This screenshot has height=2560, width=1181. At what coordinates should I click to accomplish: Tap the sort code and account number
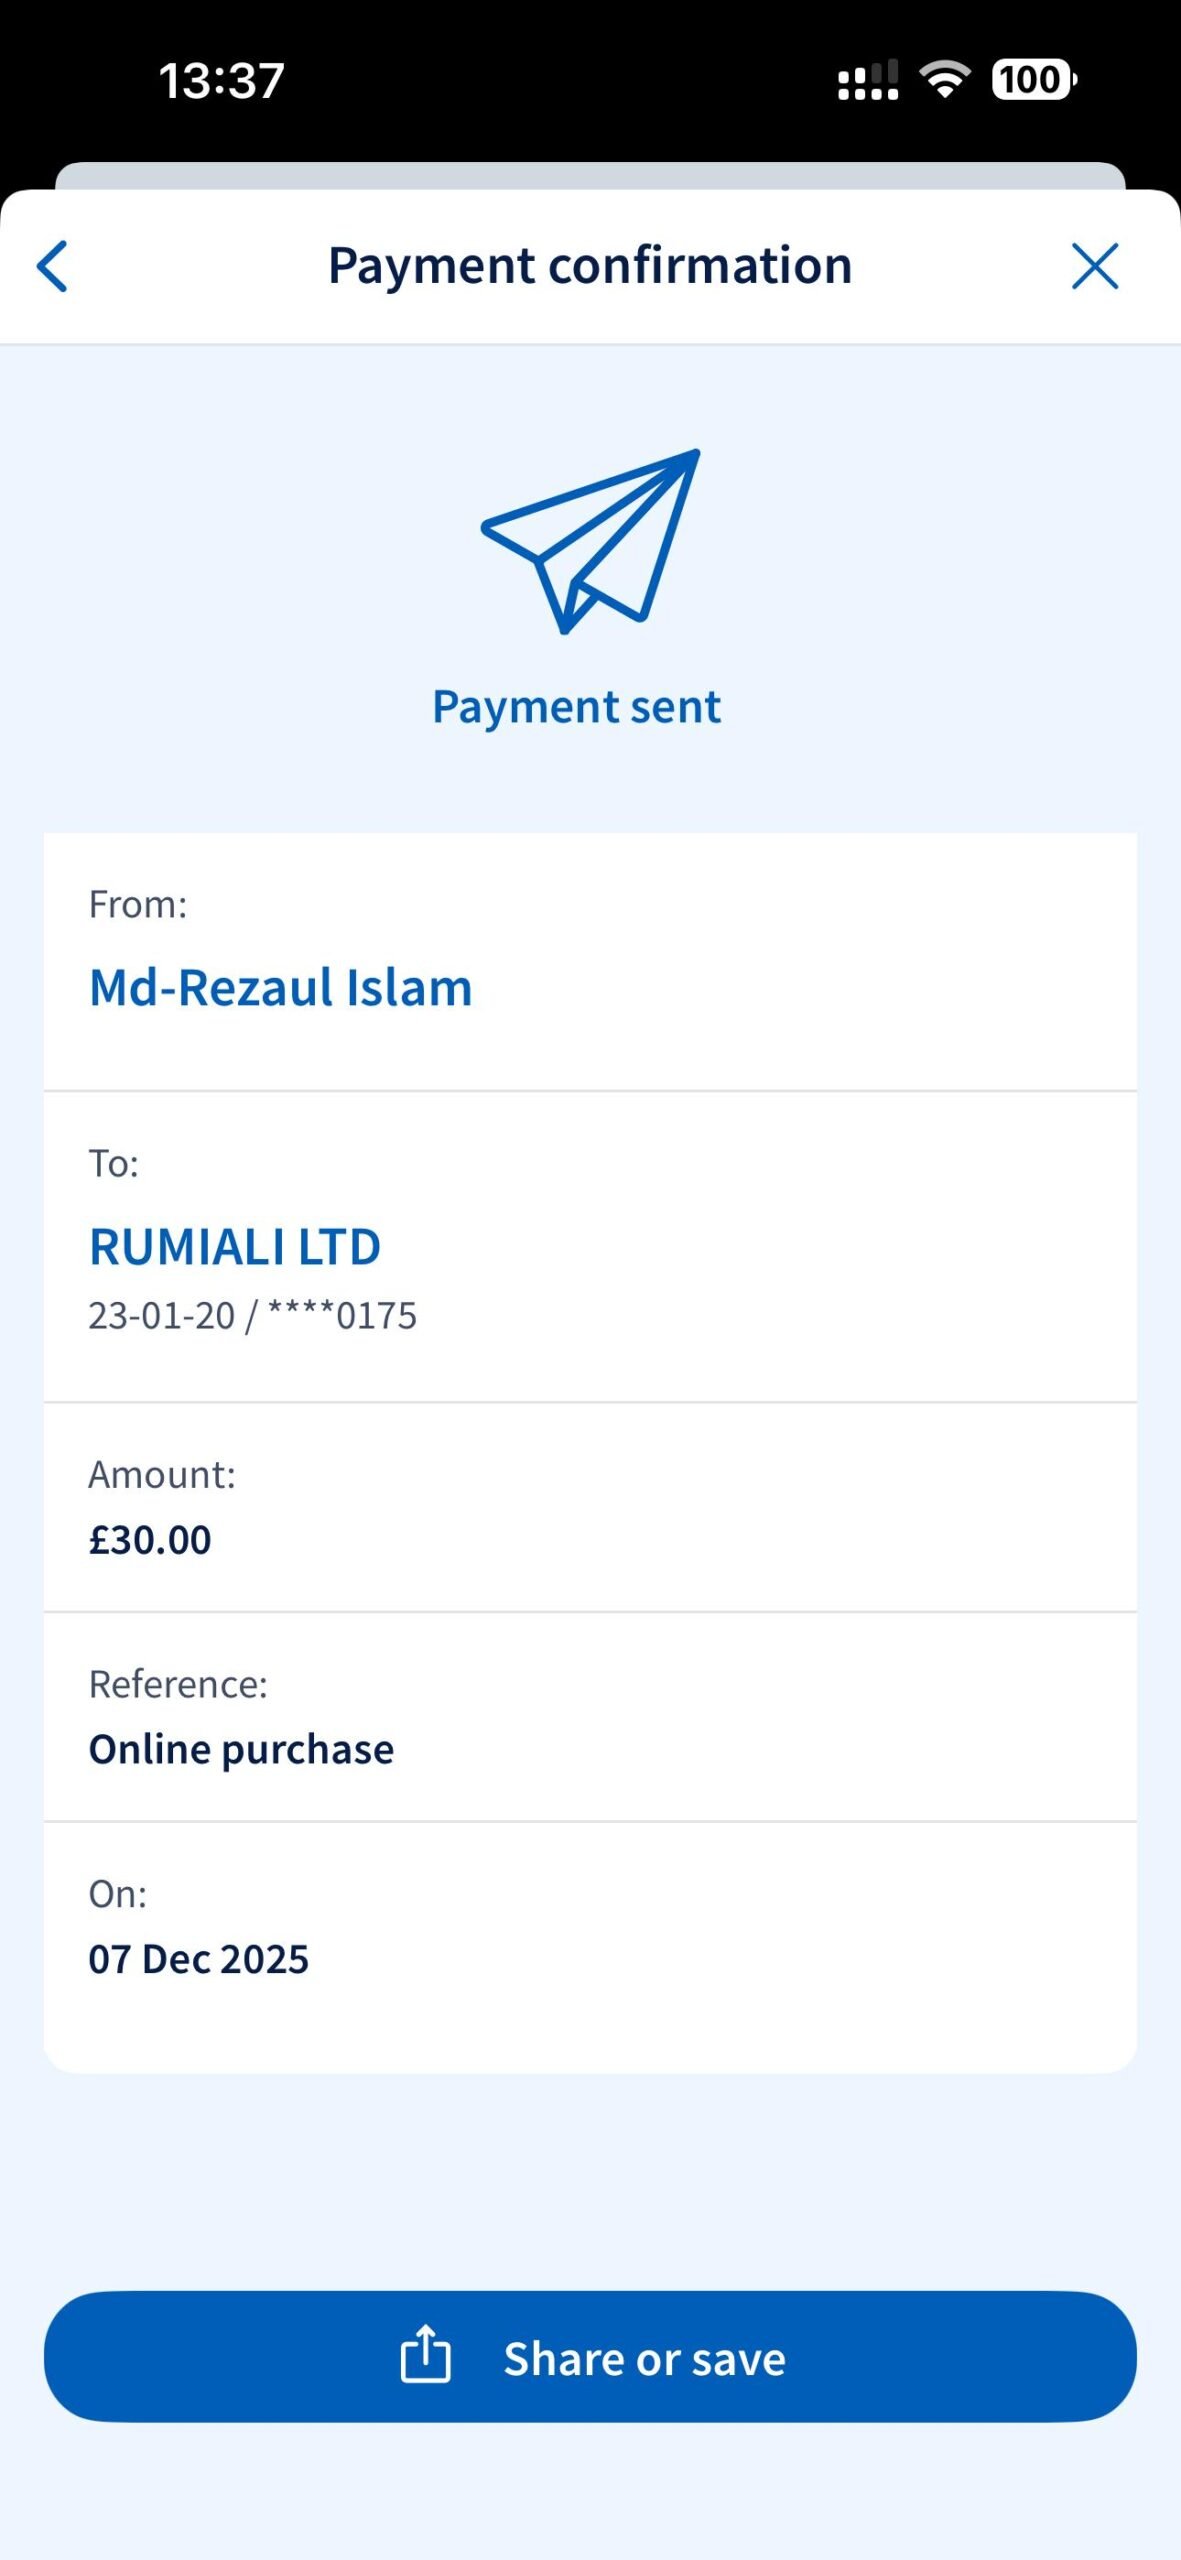pyautogui.click(x=252, y=1316)
